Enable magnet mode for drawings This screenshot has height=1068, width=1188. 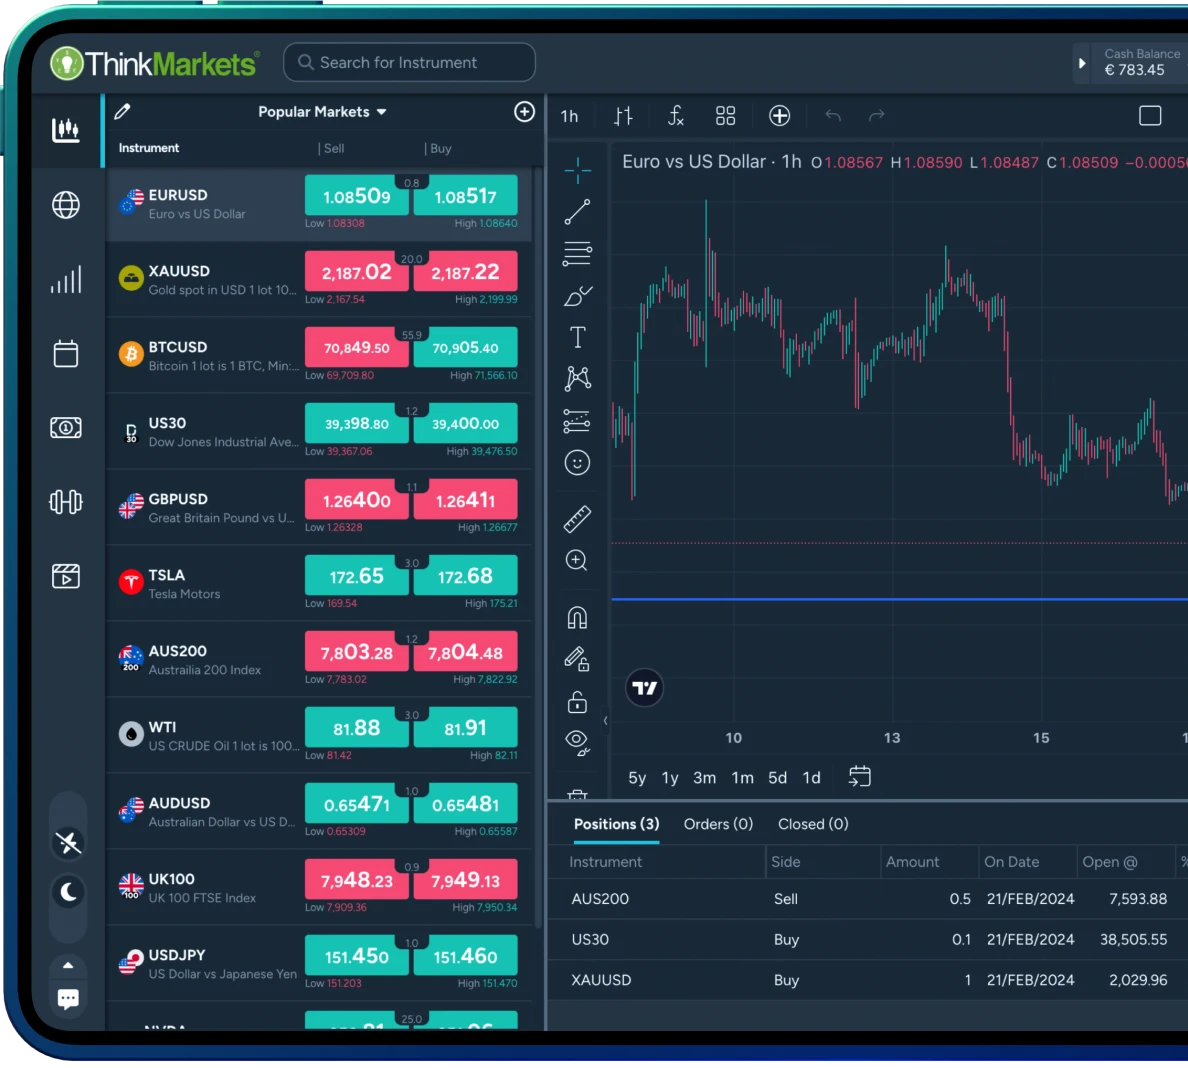coord(577,617)
